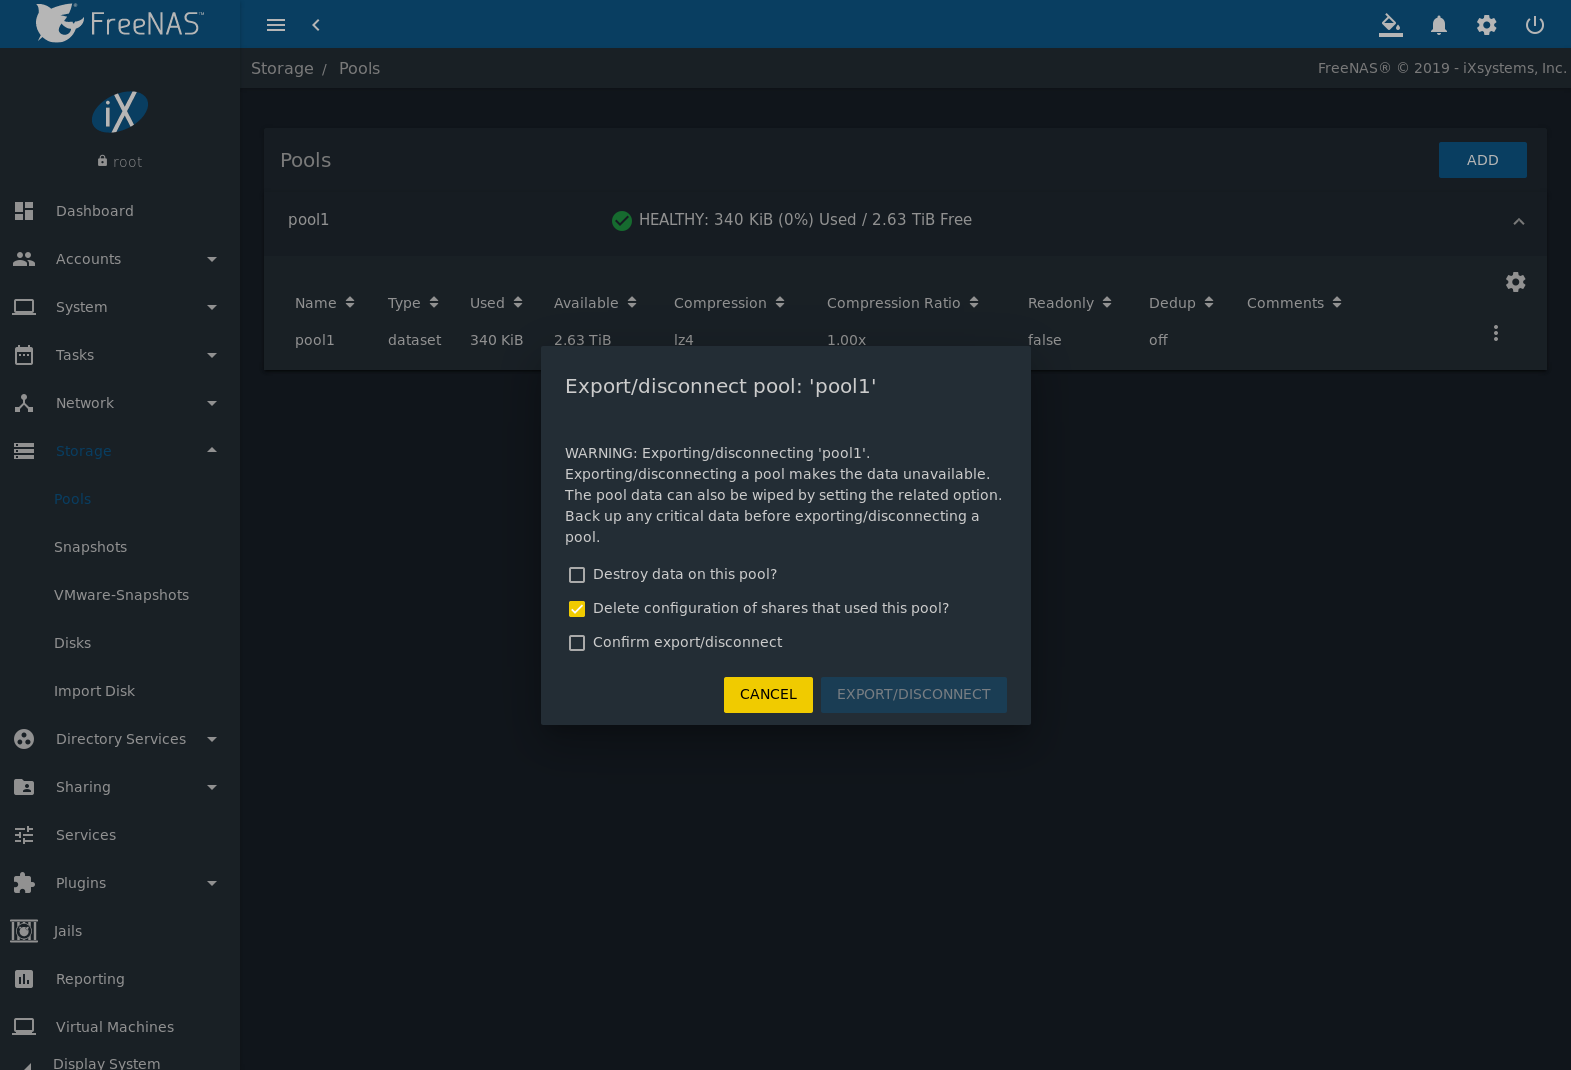Open Disks under Storage

(x=73, y=643)
